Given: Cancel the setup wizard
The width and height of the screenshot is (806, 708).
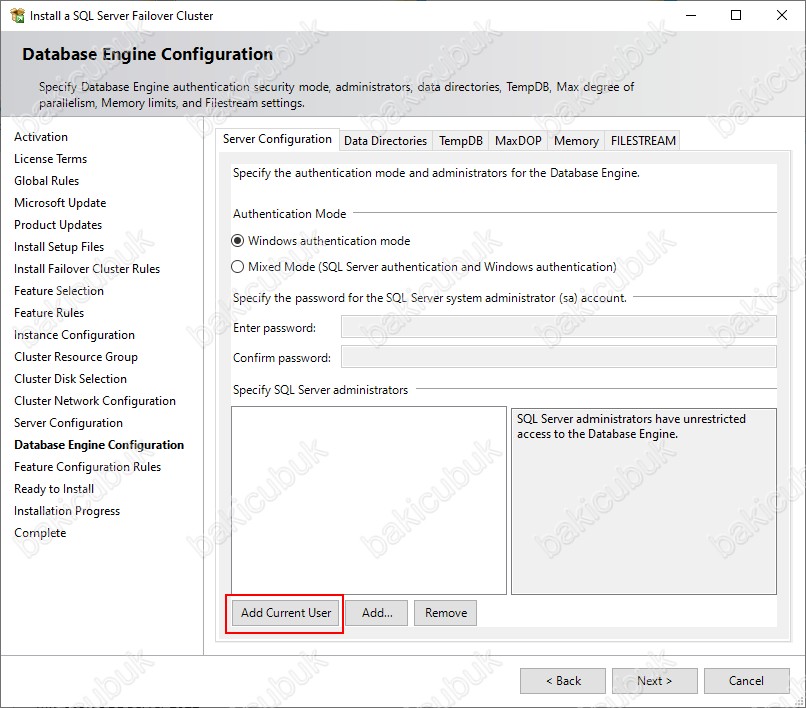Looking at the screenshot, I should point(746,681).
